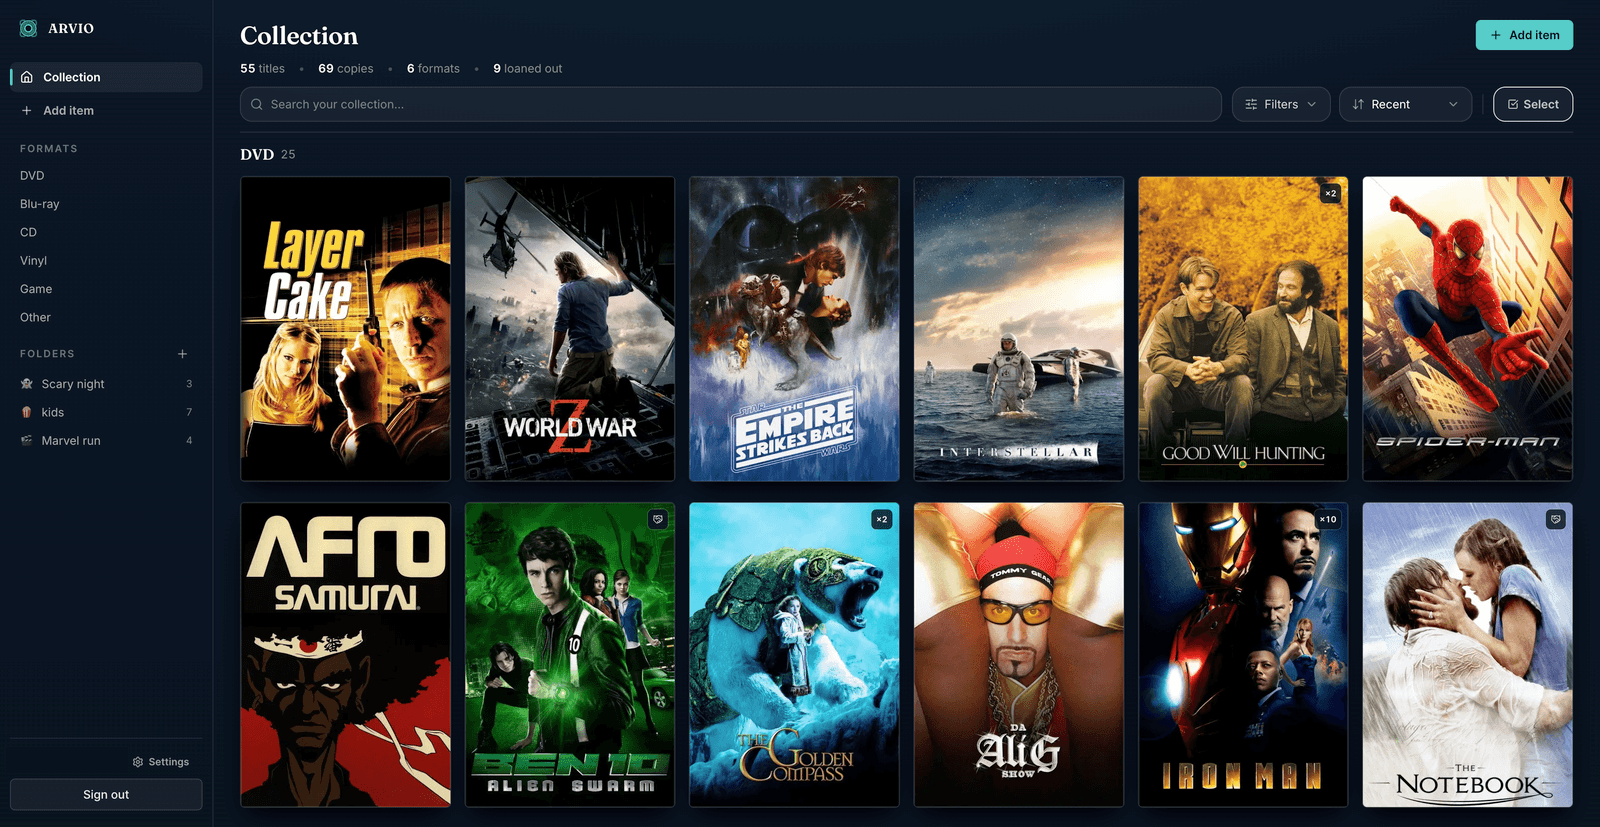The height and width of the screenshot is (827, 1600).
Task: Open the World War Z cover
Action: 570,329
